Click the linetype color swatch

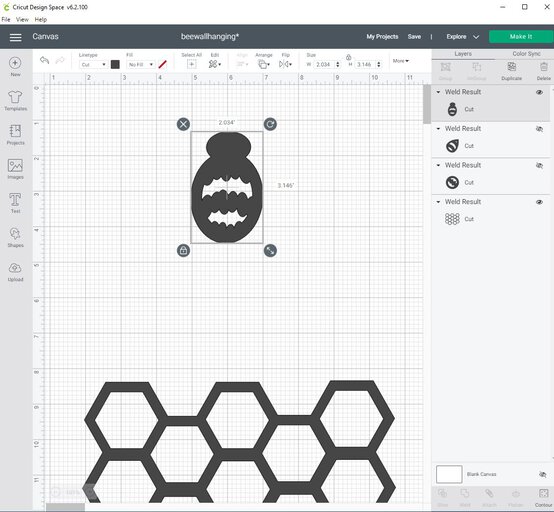115,64
